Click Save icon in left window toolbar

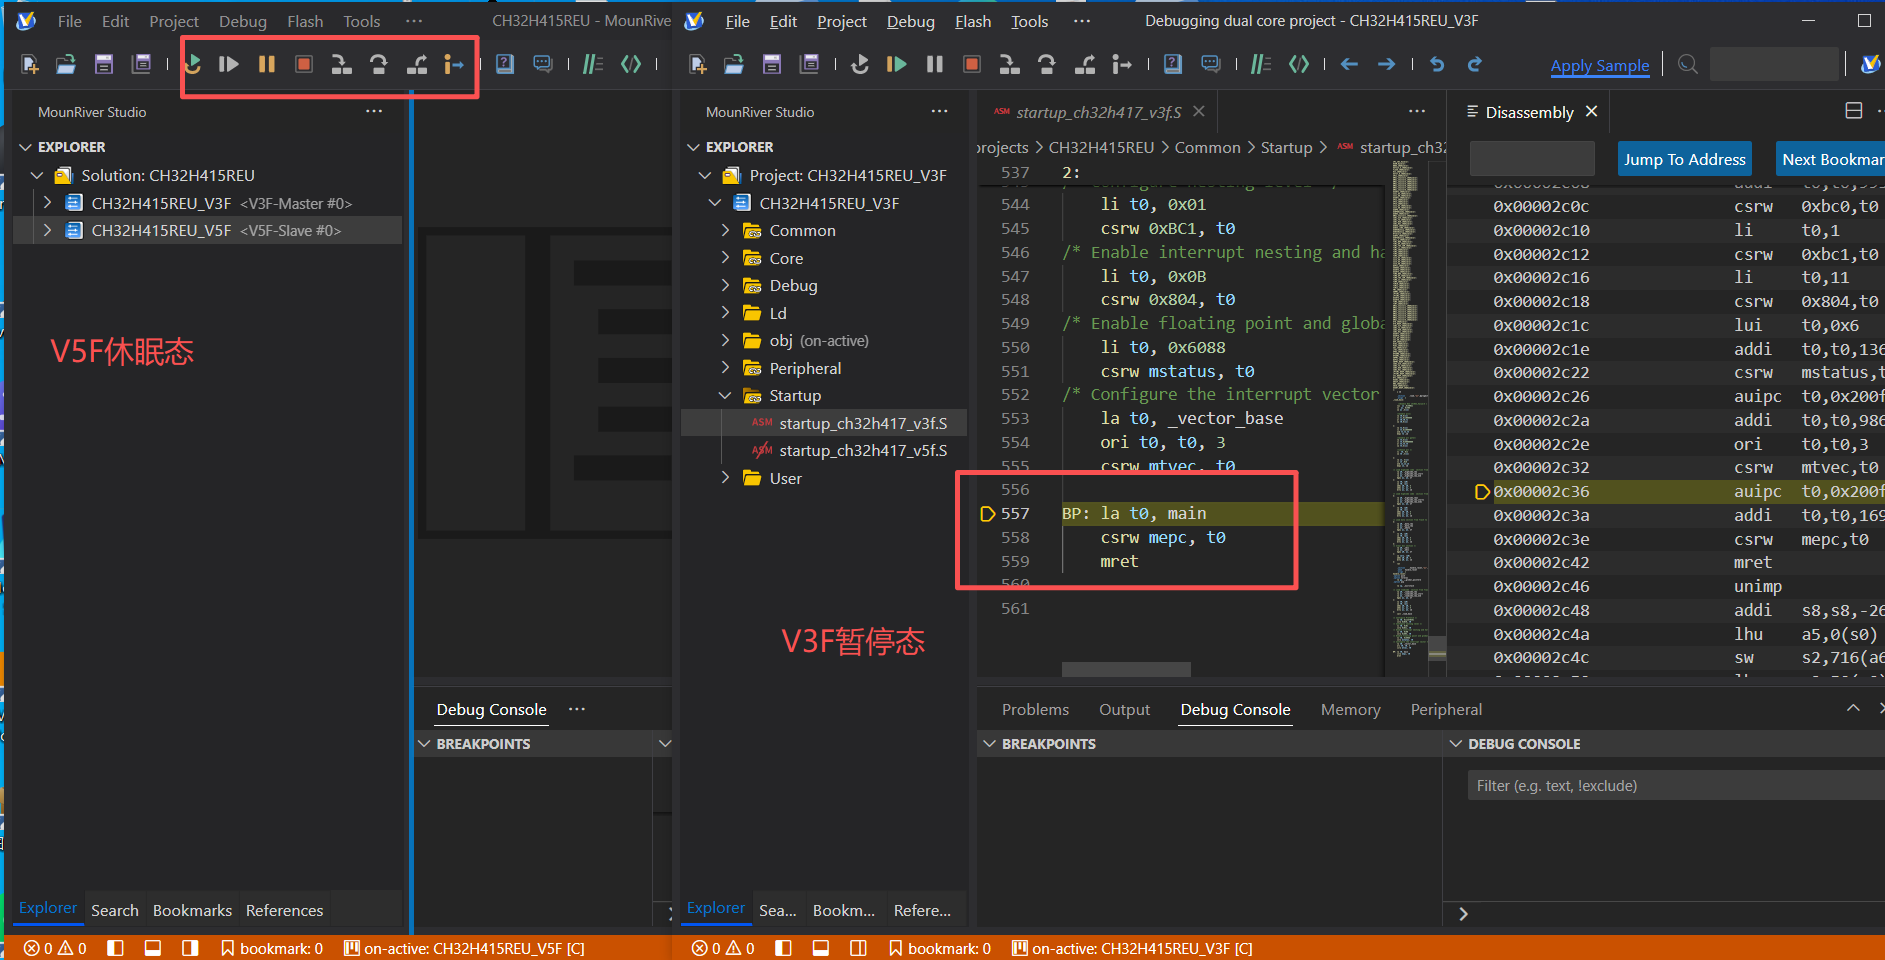104,64
